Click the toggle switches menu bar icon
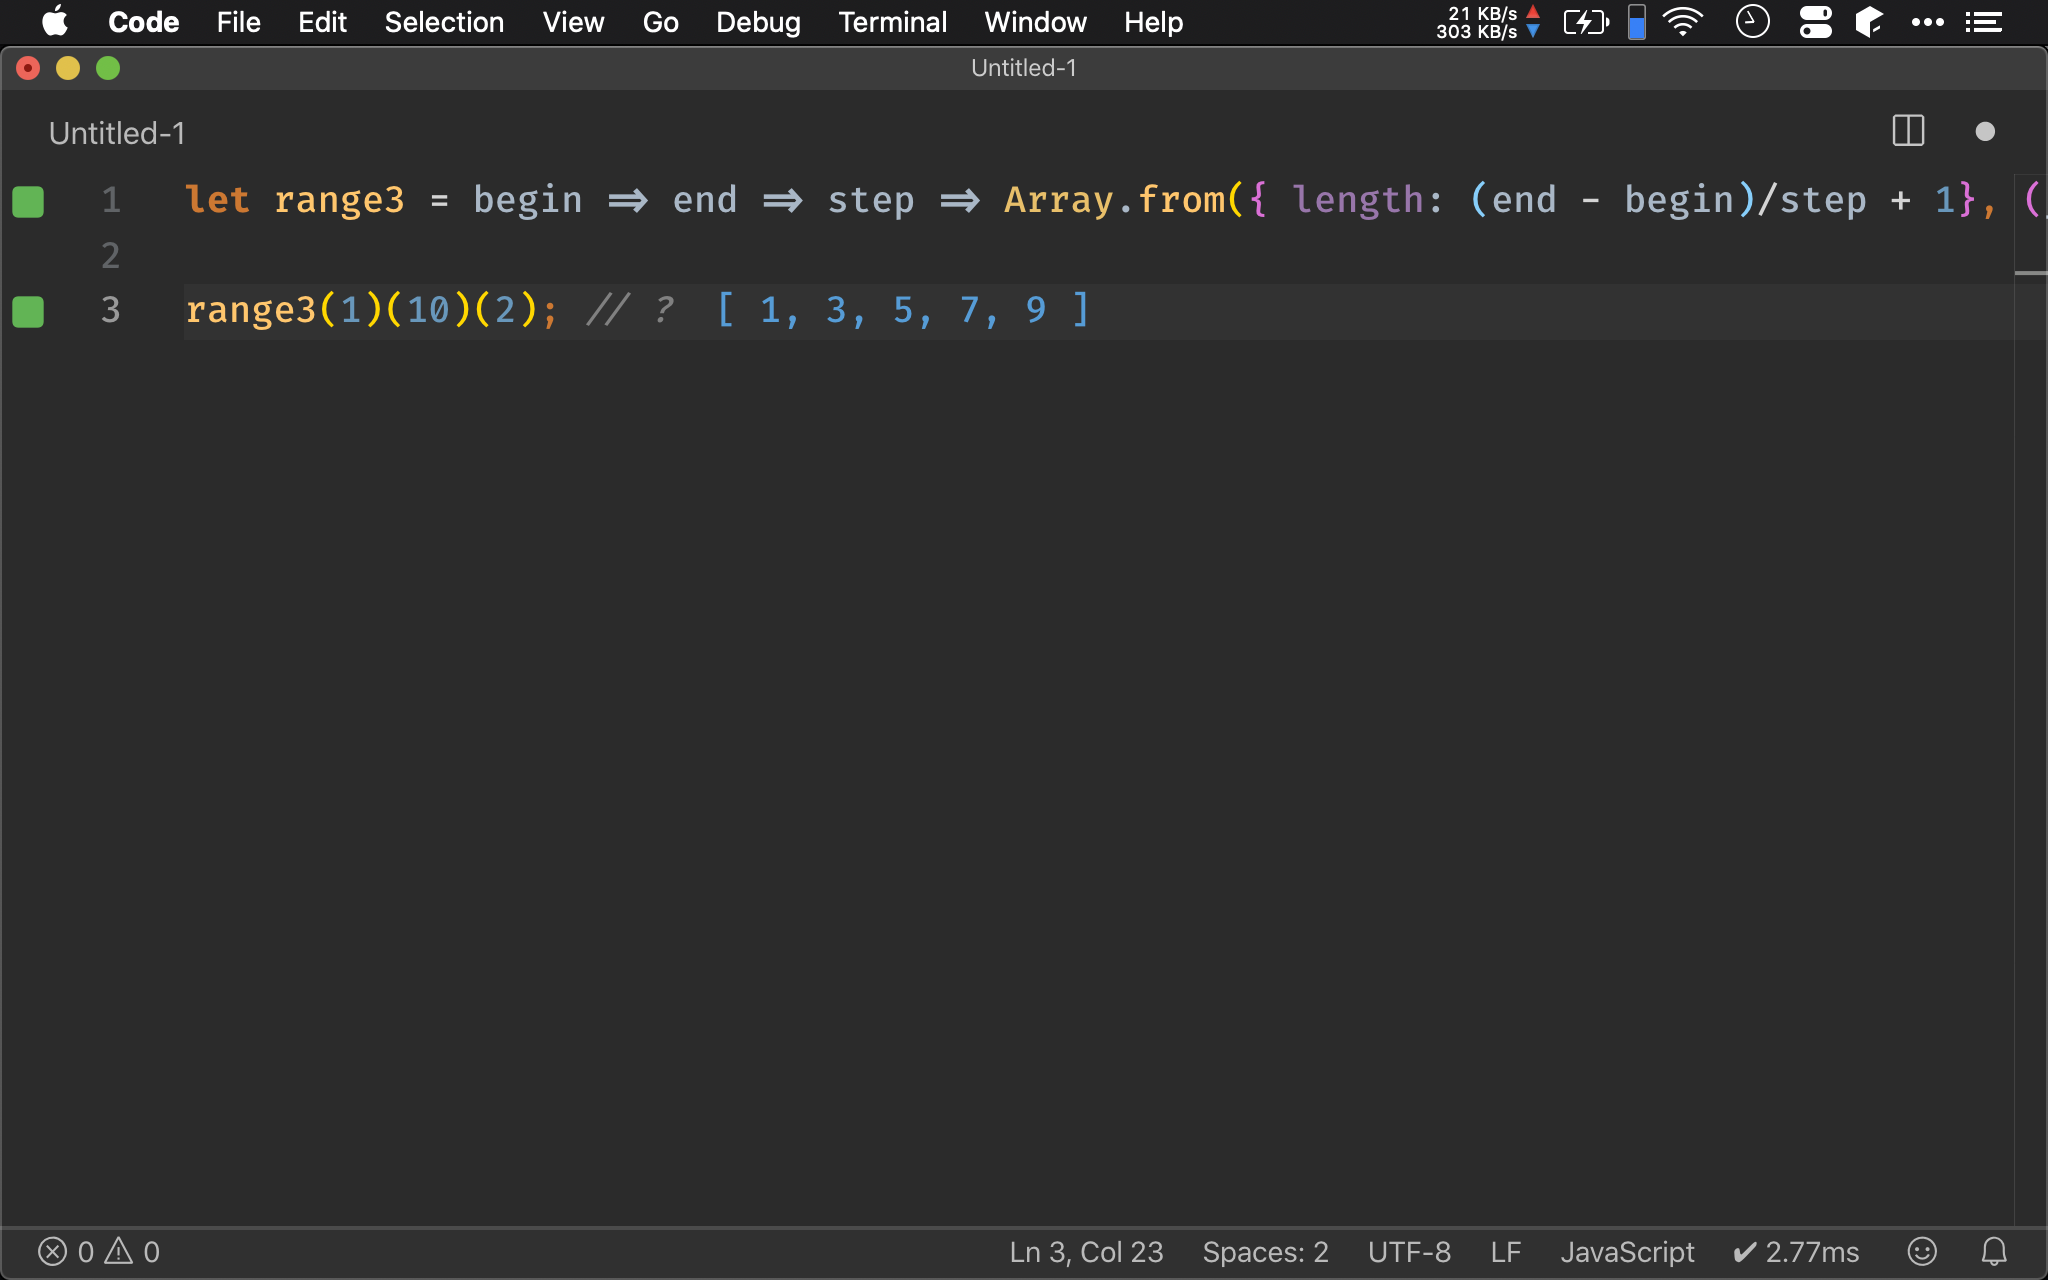2048x1280 pixels. click(x=1815, y=22)
